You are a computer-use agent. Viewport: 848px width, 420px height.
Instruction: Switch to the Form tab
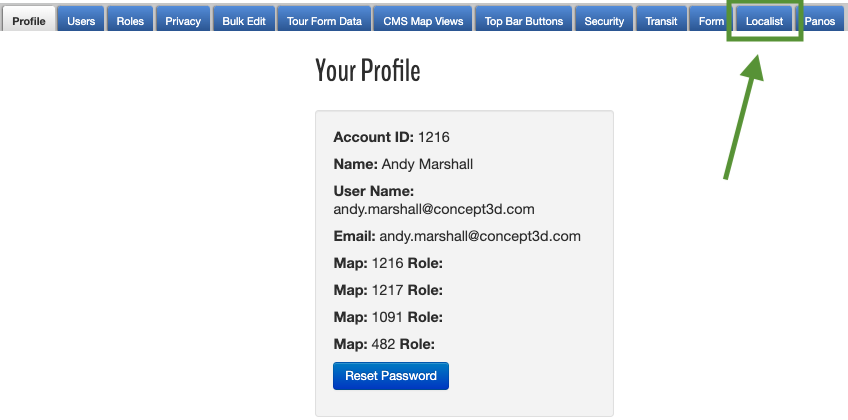[711, 19]
